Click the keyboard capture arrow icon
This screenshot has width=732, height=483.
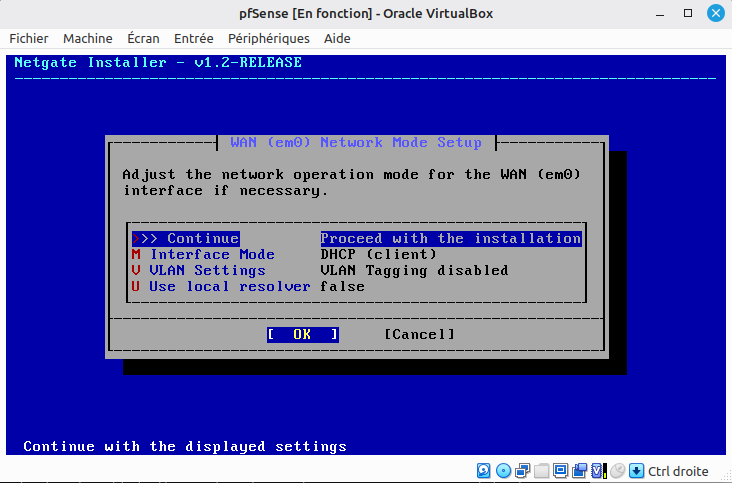pyautogui.click(x=637, y=470)
